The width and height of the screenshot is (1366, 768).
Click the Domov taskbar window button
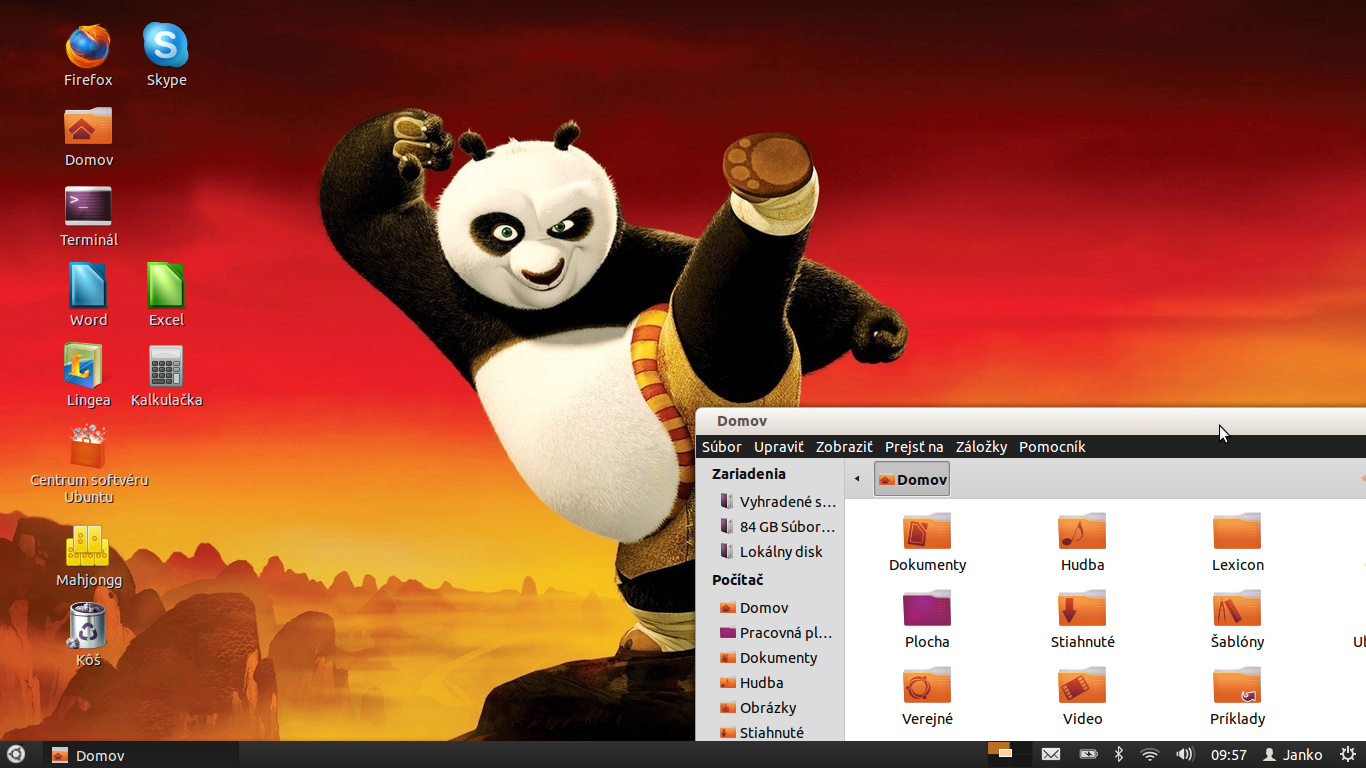pos(140,755)
